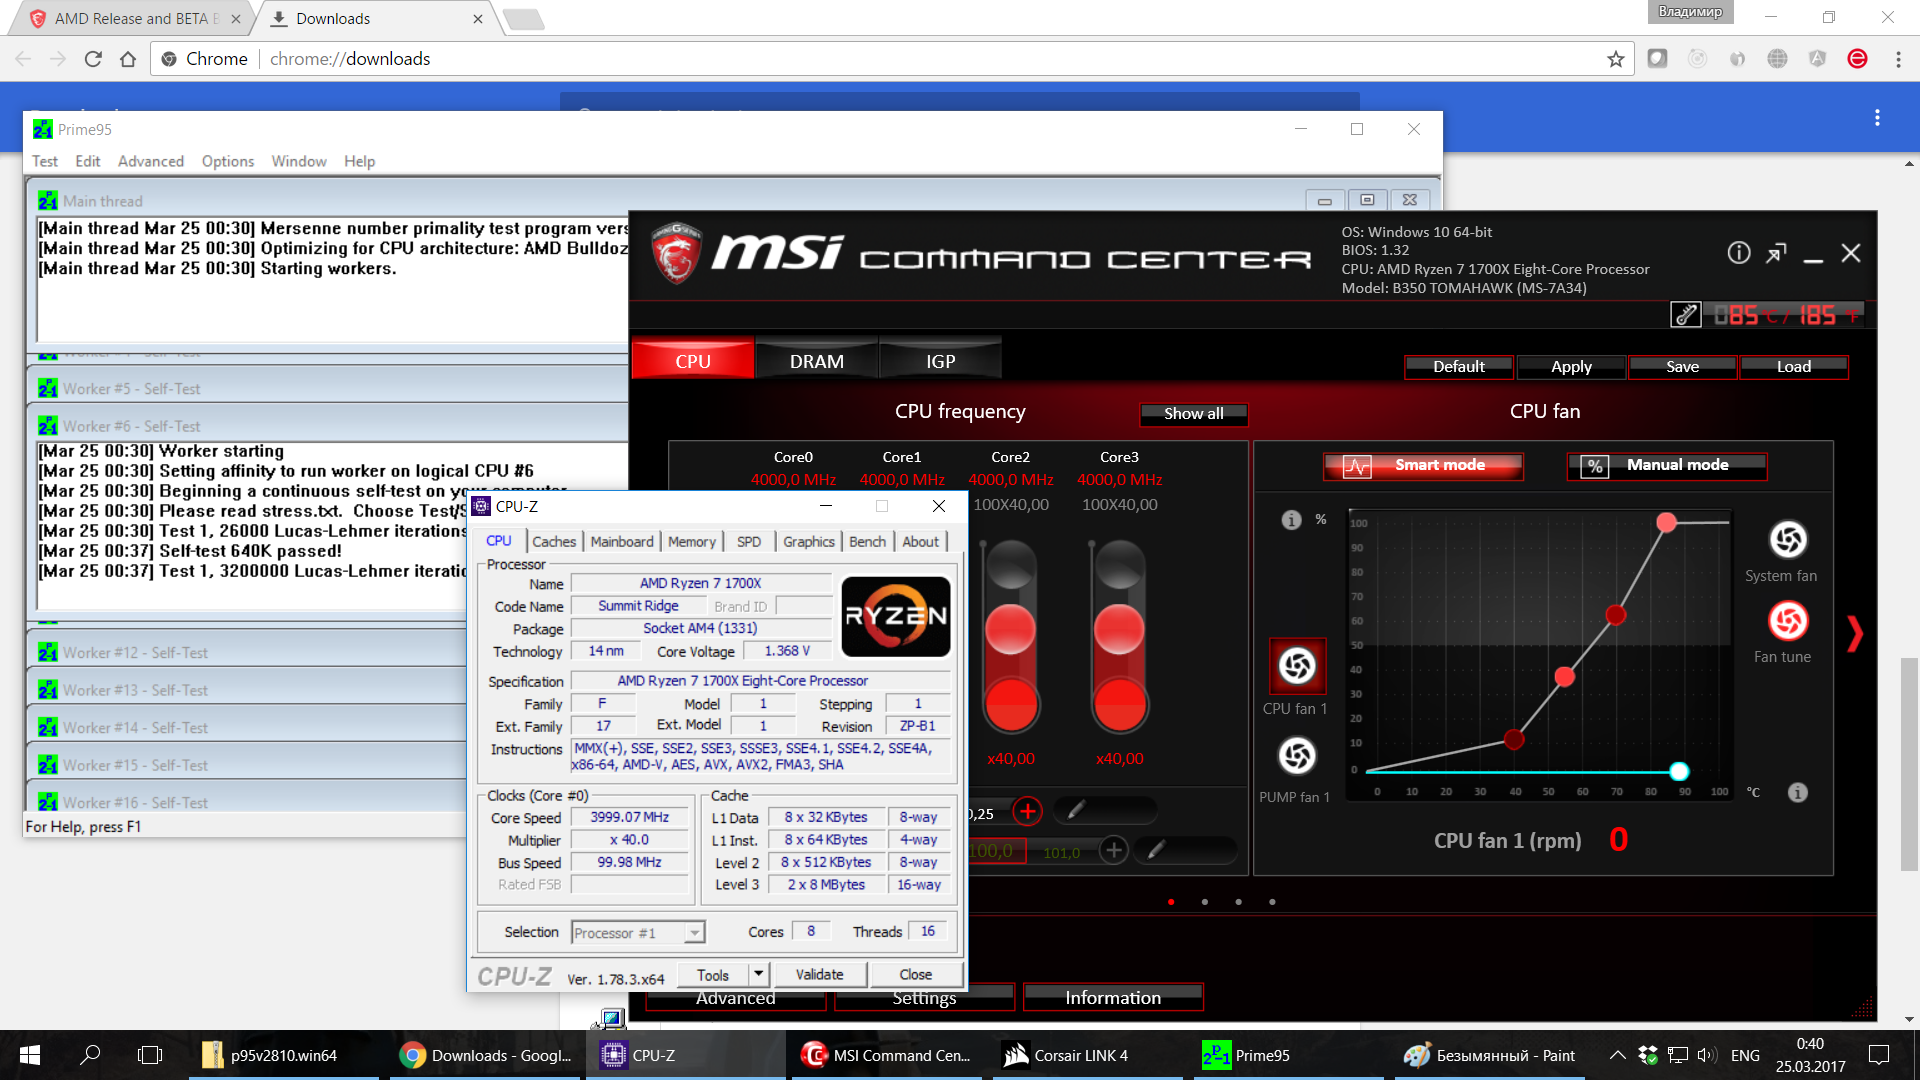The height and width of the screenshot is (1080, 1920).
Task: Click the red right chevron for next panel
Action: [x=1855, y=634]
